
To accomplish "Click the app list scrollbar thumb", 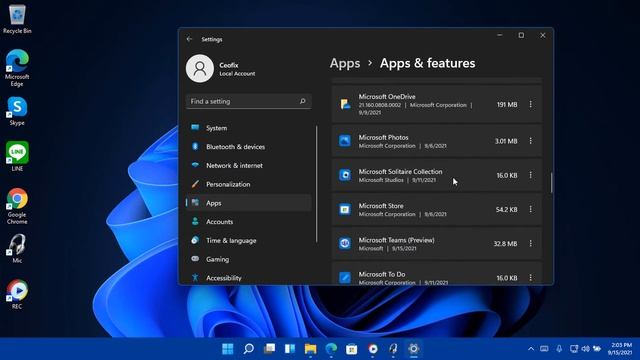I will click(551, 182).
